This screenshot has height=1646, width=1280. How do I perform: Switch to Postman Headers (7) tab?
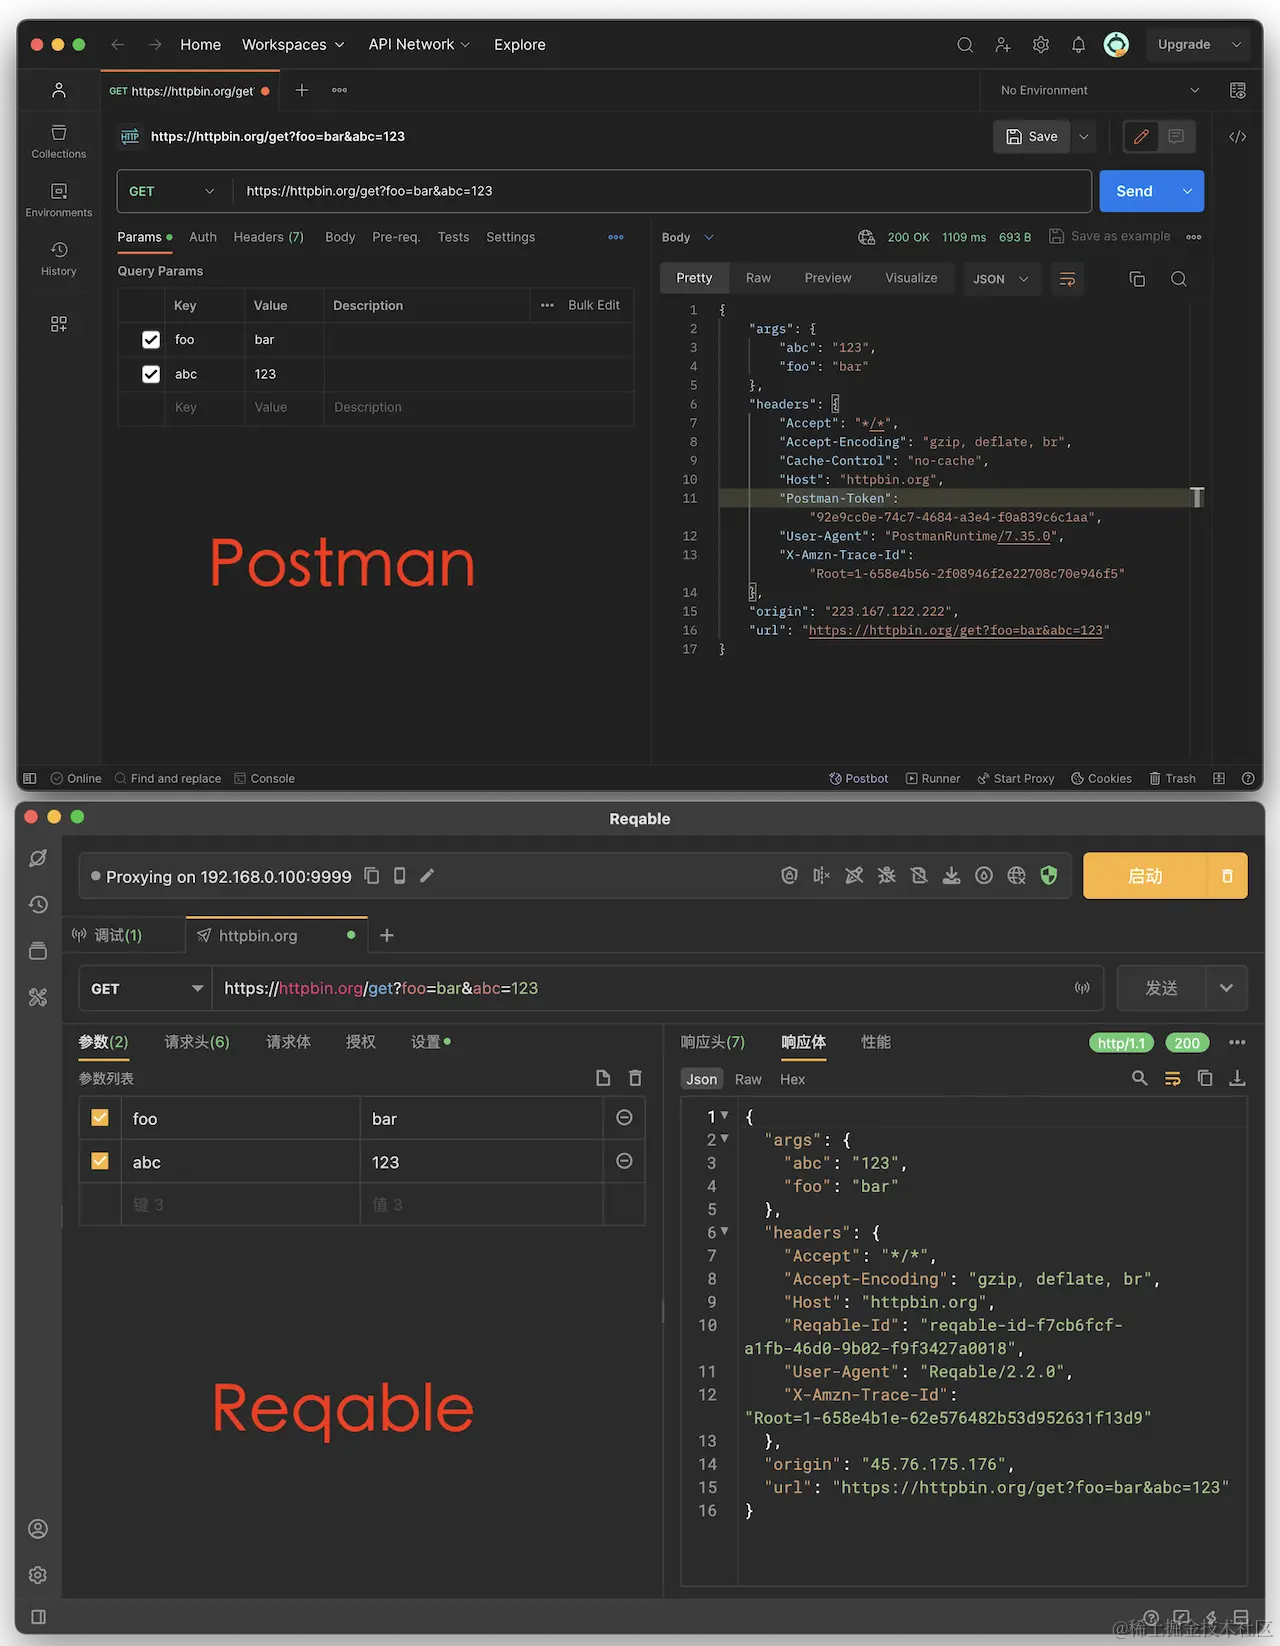click(268, 237)
